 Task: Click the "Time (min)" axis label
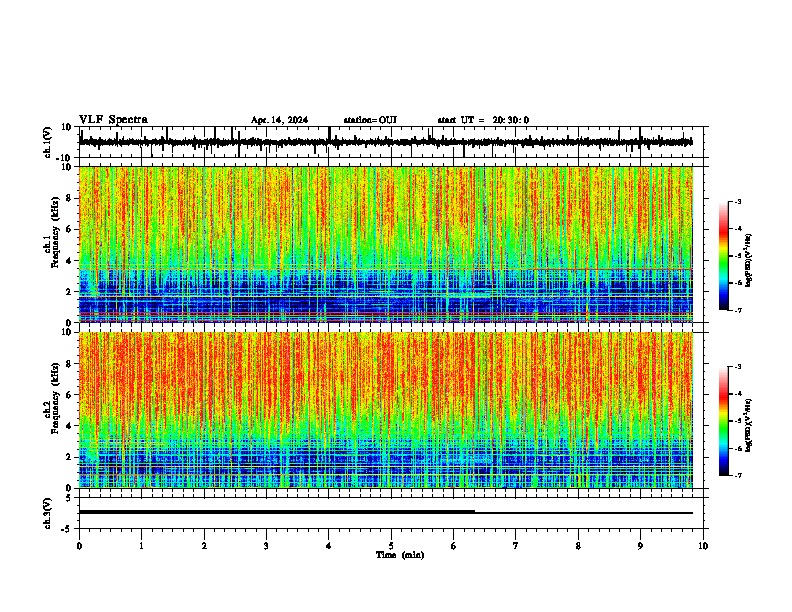pyautogui.click(x=400, y=555)
